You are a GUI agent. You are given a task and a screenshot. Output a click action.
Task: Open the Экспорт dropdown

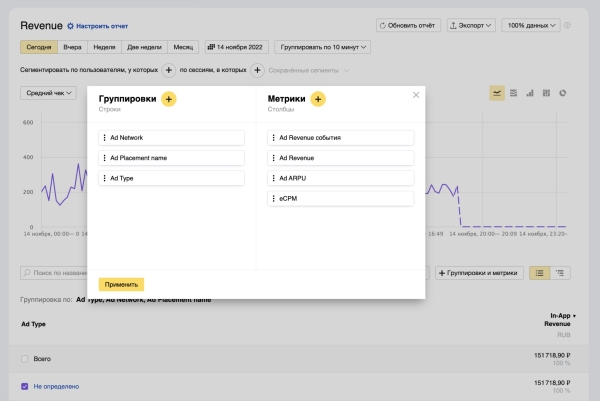[471, 25]
